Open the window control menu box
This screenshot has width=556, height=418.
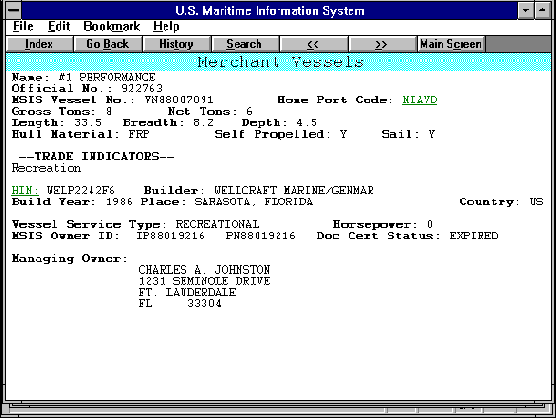(13, 10)
